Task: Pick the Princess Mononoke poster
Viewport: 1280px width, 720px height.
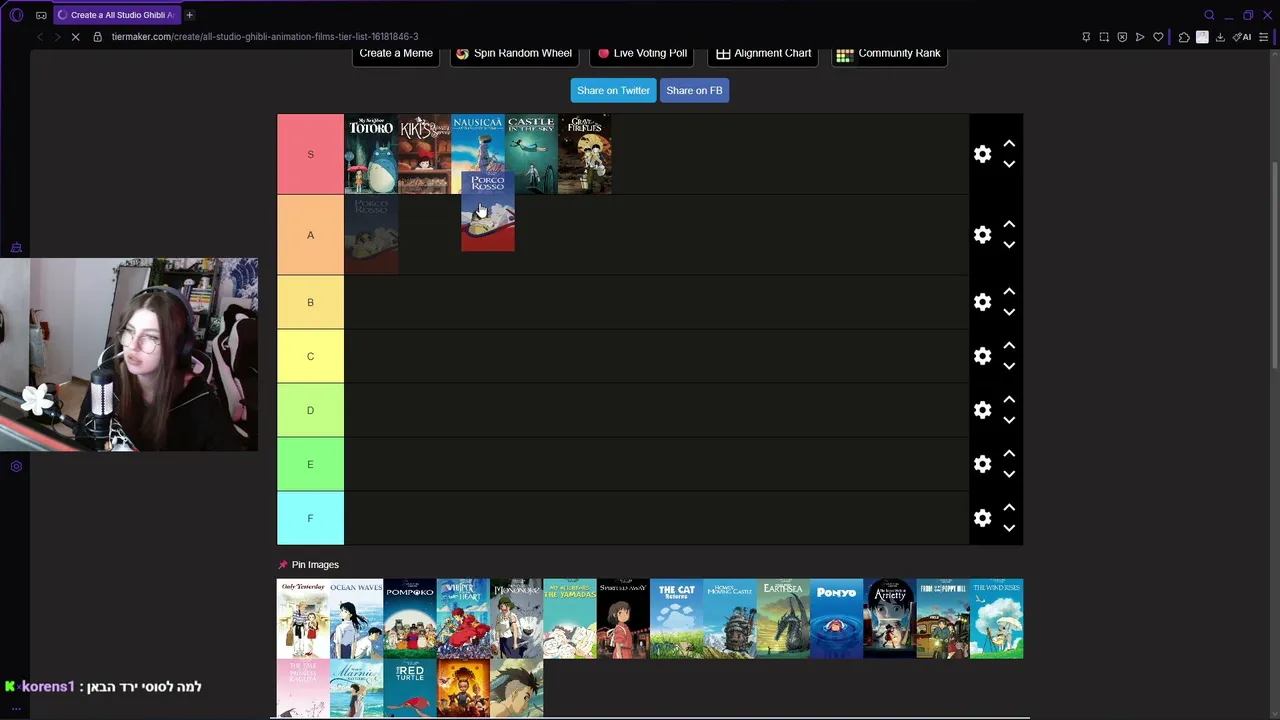Action: pos(516,619)
